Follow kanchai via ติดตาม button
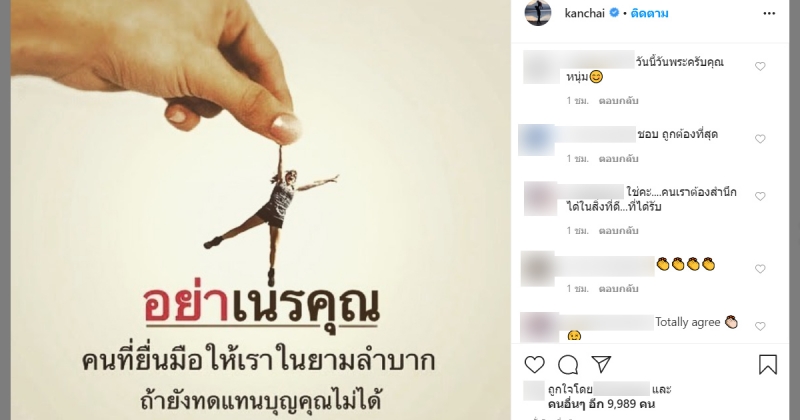The width and height of the screenshot is (800, 420). (649, 14)
